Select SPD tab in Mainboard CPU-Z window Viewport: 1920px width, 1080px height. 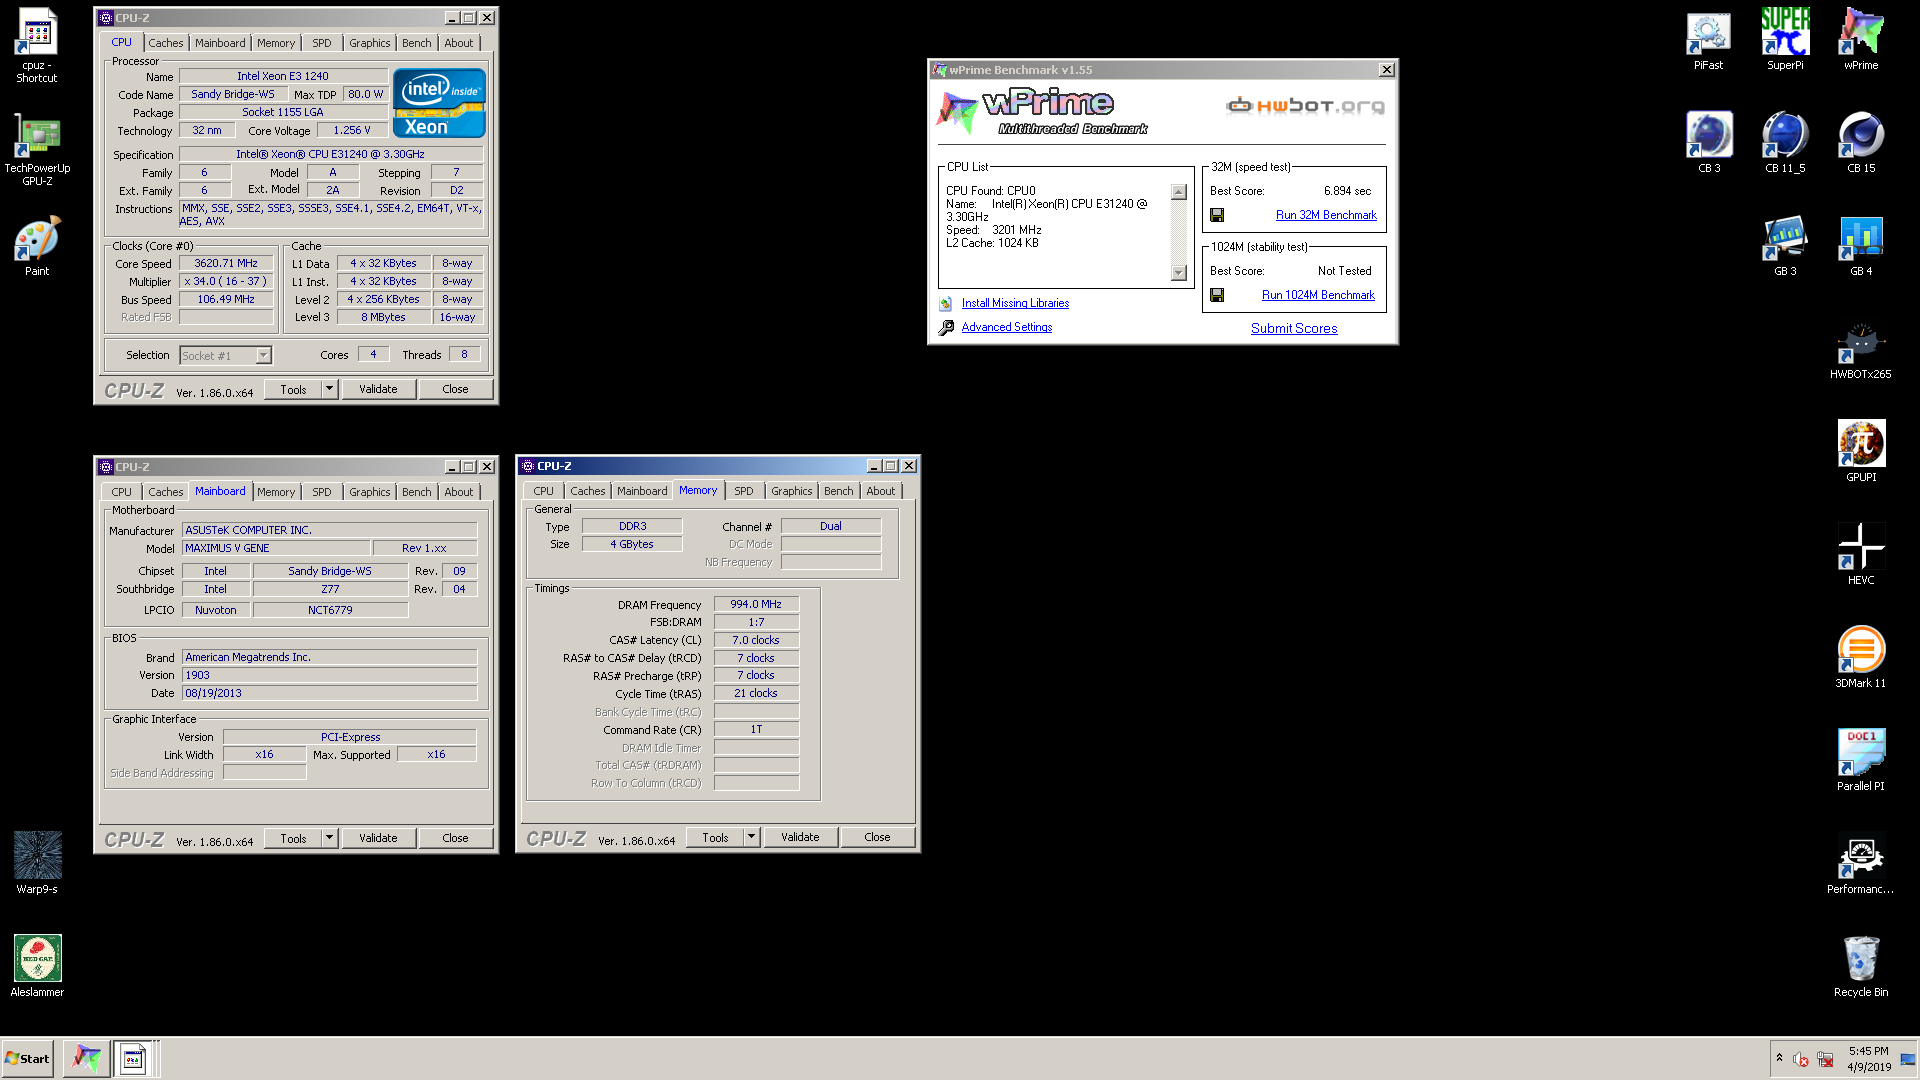coord(321,492)
